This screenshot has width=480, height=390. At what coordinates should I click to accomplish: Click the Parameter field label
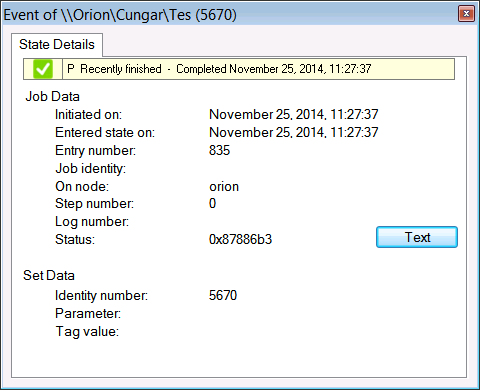click(x=88, y=314)
